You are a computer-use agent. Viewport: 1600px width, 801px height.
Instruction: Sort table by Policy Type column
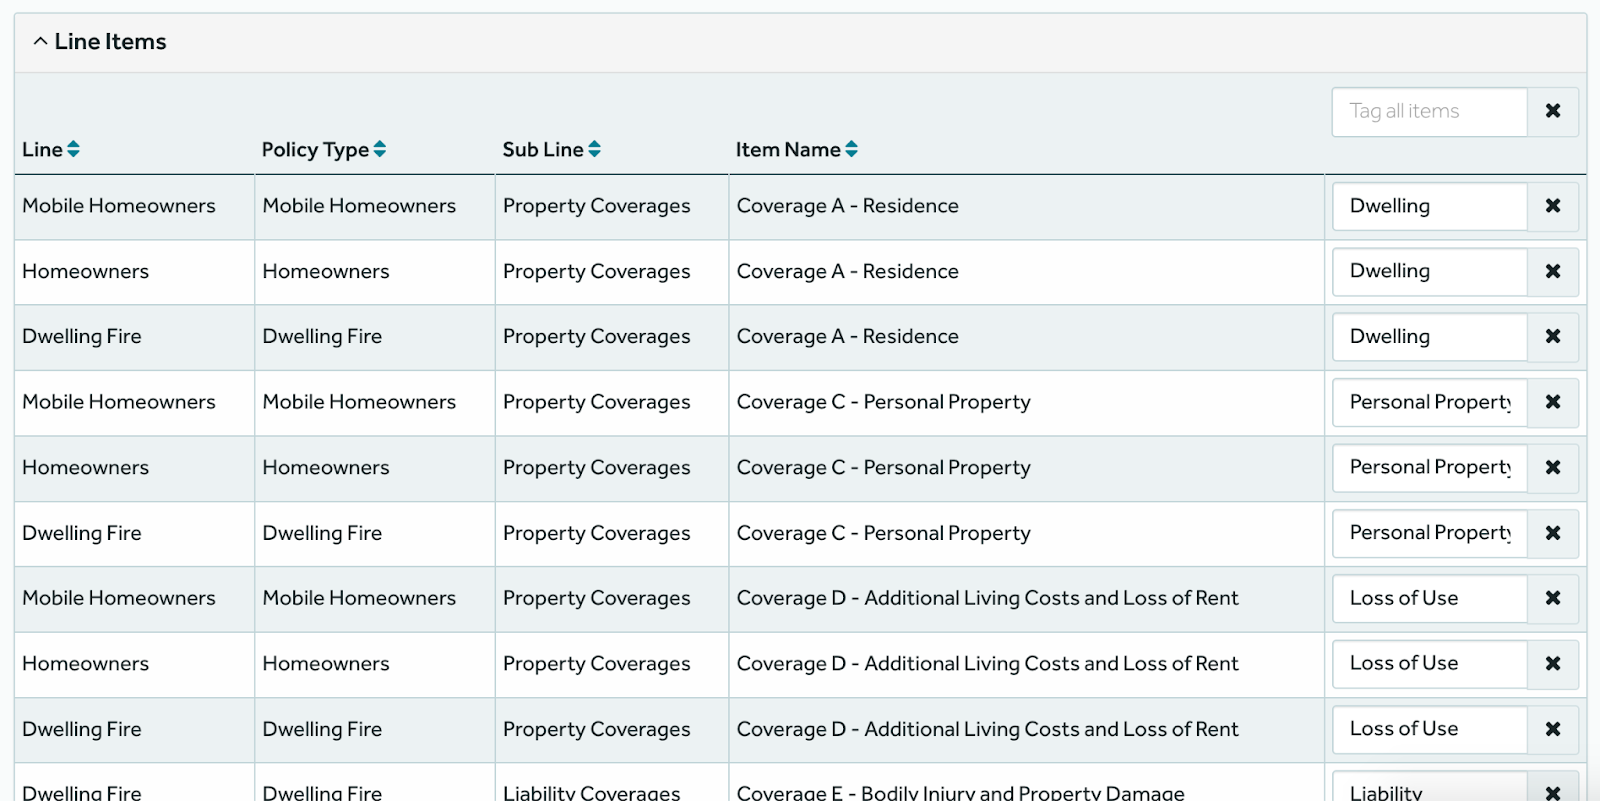379,149
